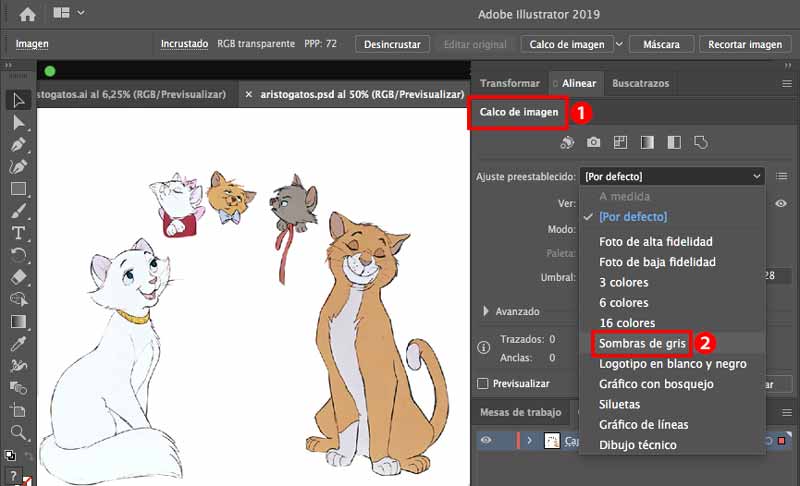Screen dimensions: 800x486
Task: Select the Blend tool
Action: pos(18,388)
